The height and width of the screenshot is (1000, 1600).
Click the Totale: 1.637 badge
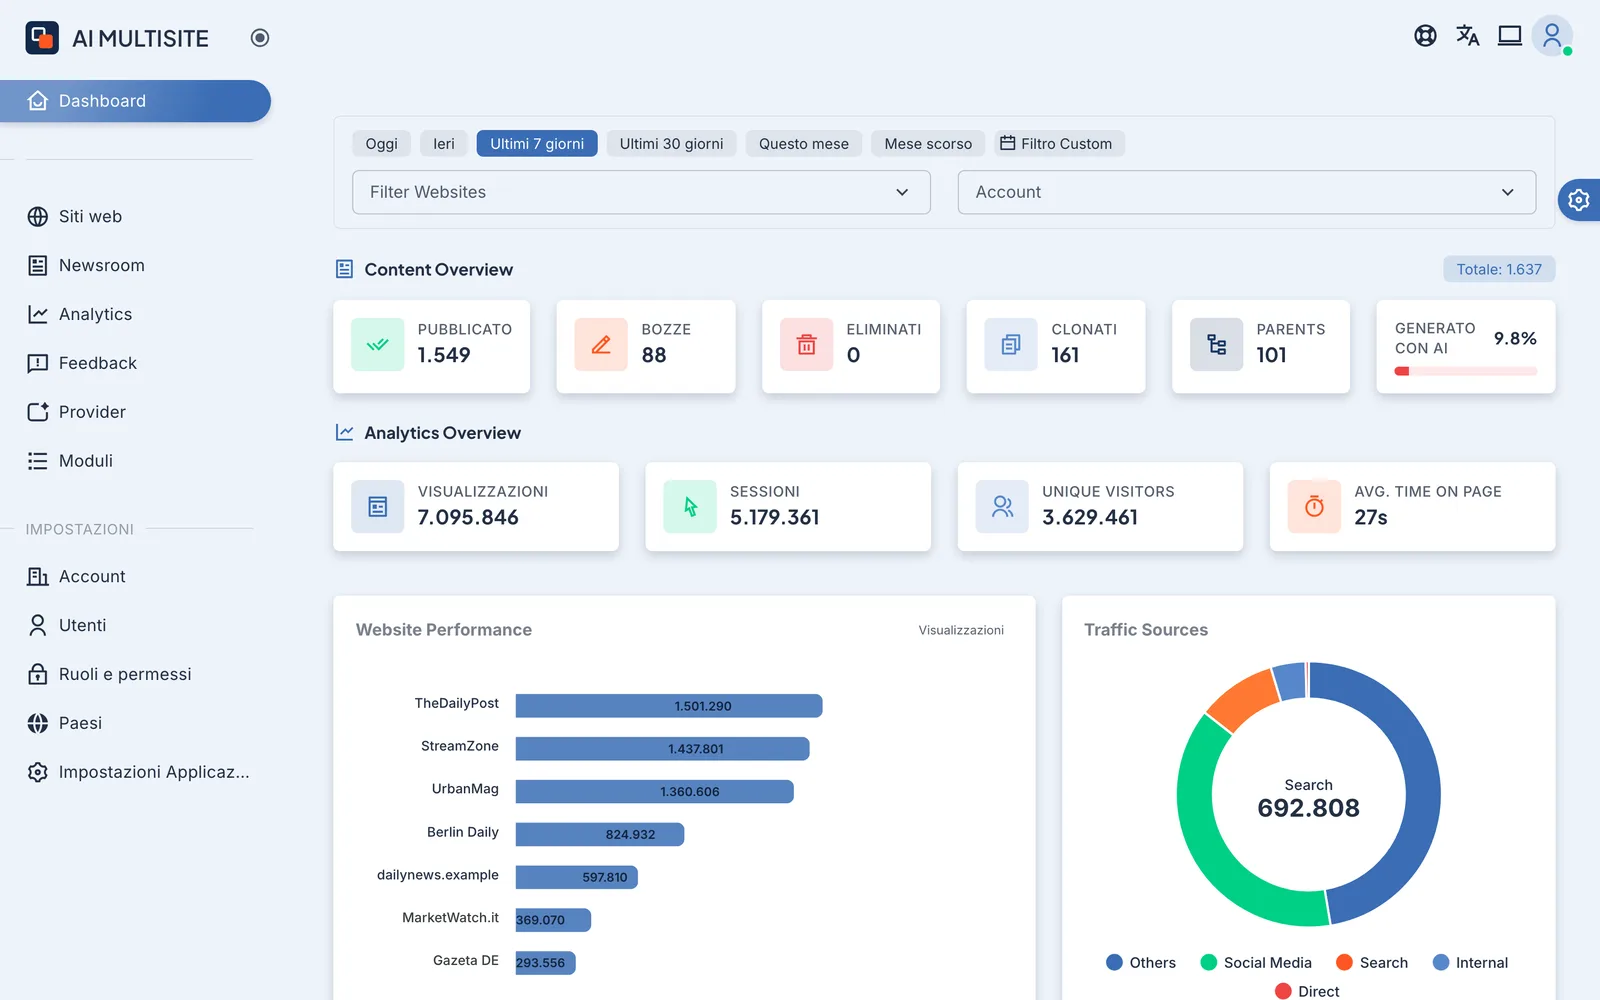coord(1499,269)
